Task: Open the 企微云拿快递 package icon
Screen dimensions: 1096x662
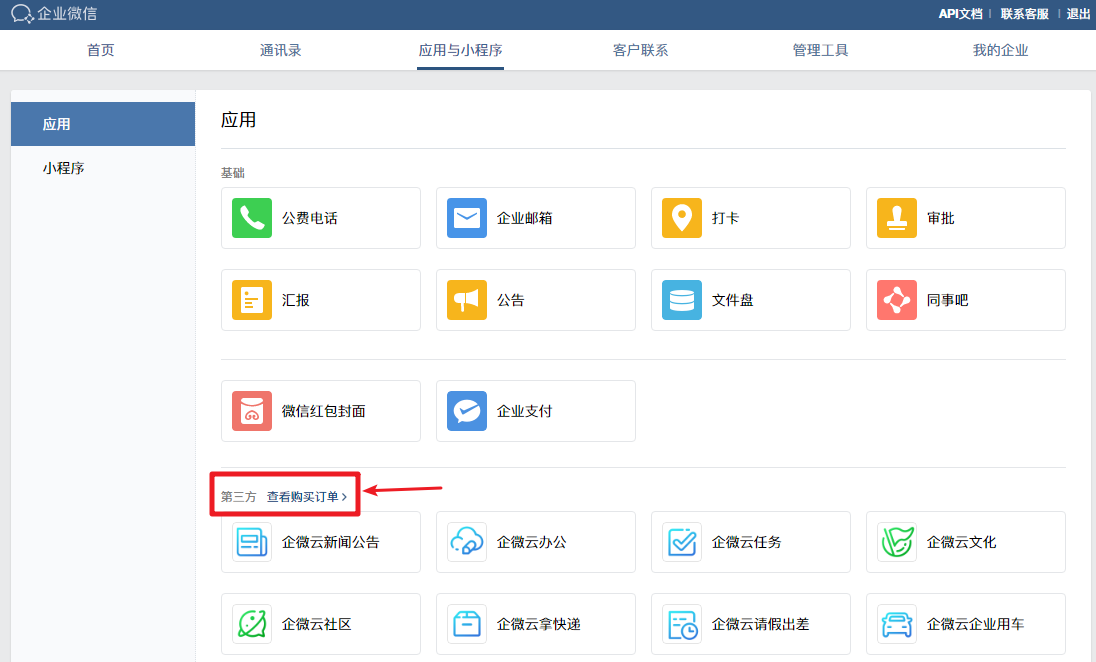Action: 467,624
